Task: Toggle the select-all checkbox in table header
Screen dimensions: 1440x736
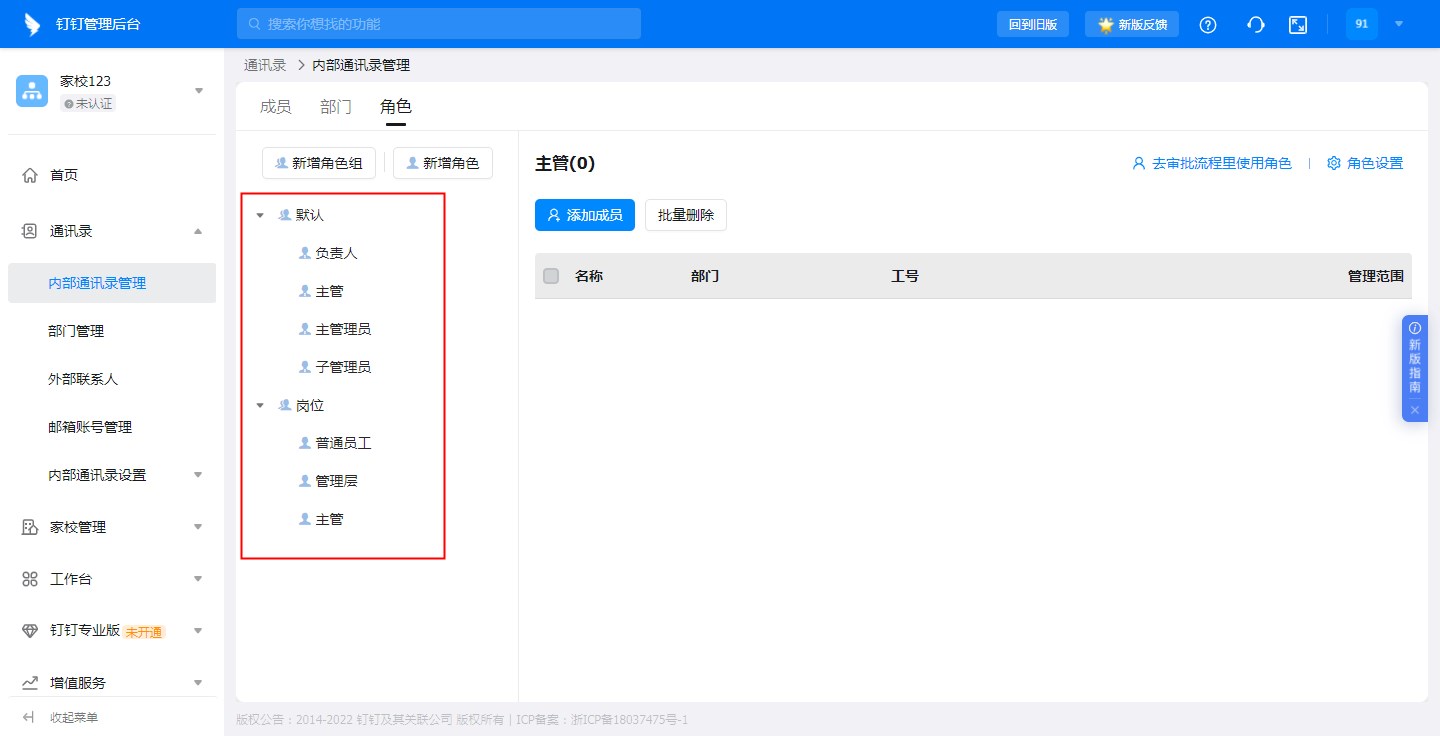Action: click(x=551, y=276)
